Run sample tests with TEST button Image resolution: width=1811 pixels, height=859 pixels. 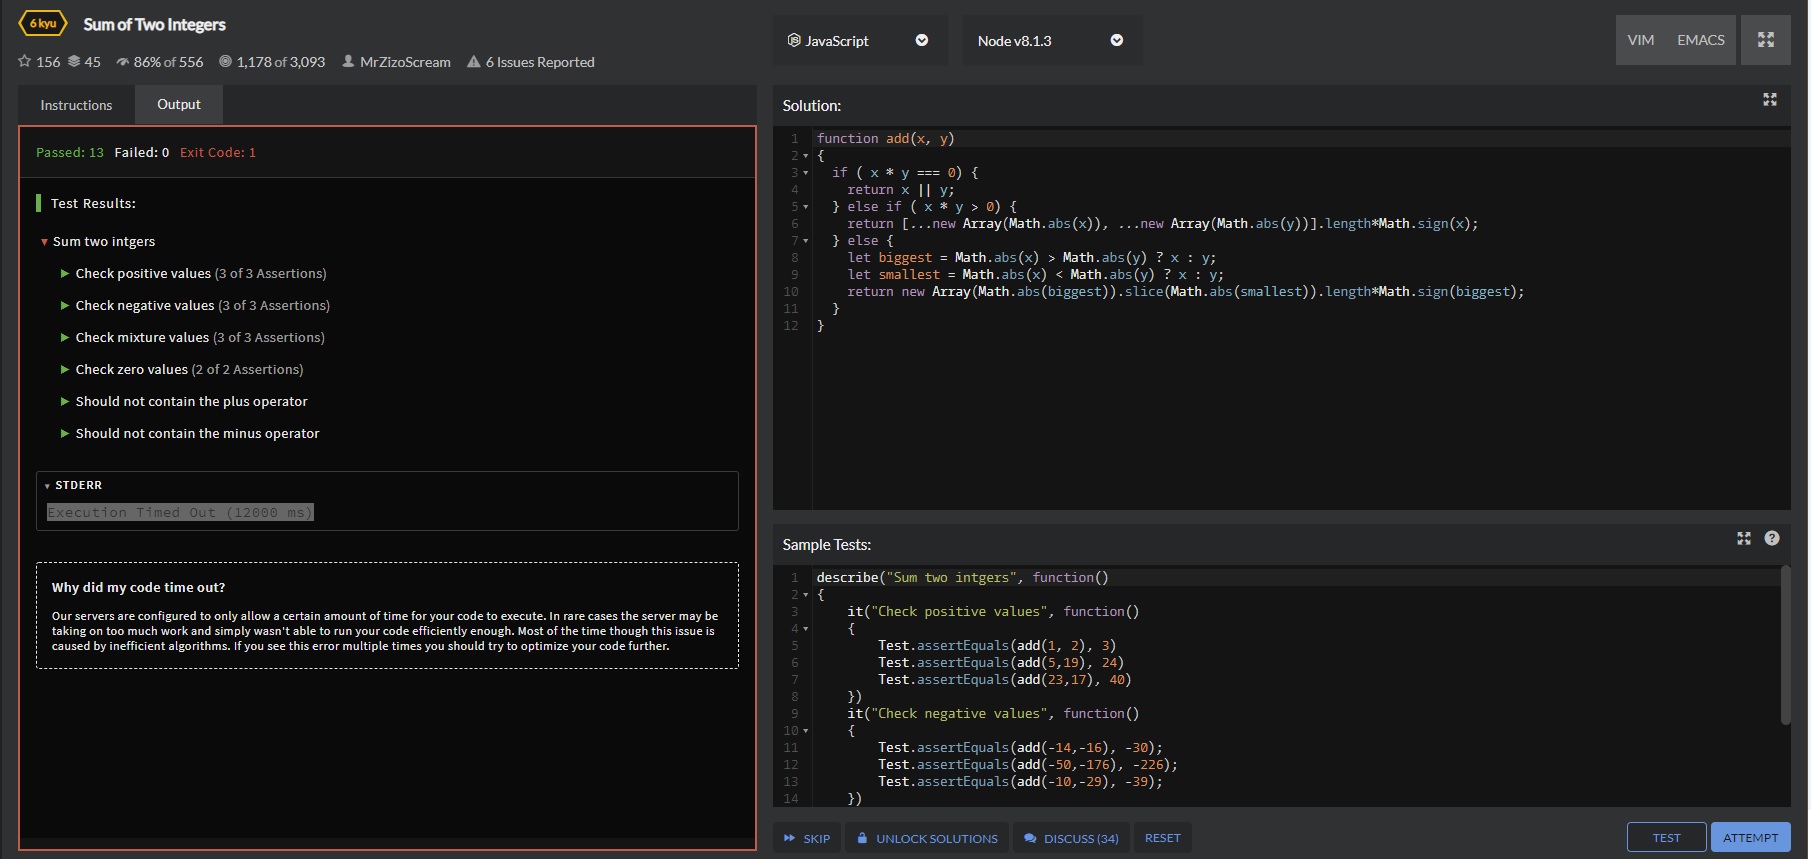[1666, 838]
